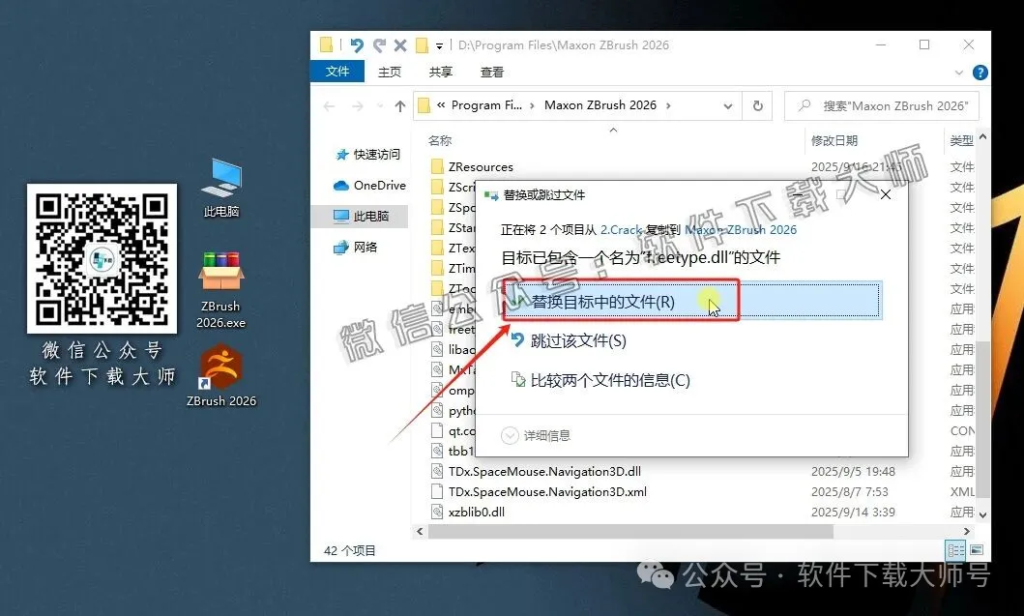Open the quick access toolbar customize dropdown
1024x616 pixels.
pyautogui.click(x=439, y=46)
